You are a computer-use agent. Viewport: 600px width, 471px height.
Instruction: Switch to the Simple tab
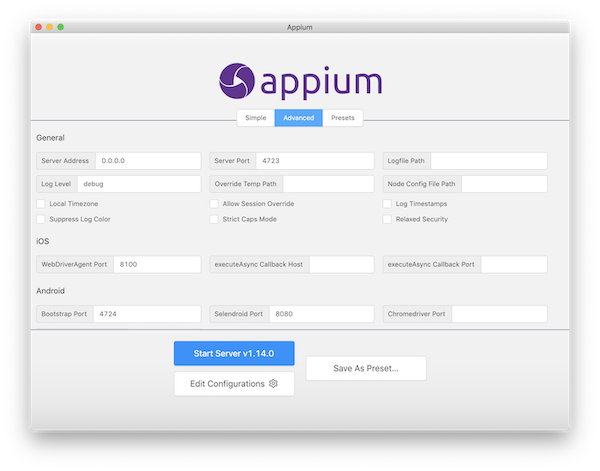tap(256, 118)
